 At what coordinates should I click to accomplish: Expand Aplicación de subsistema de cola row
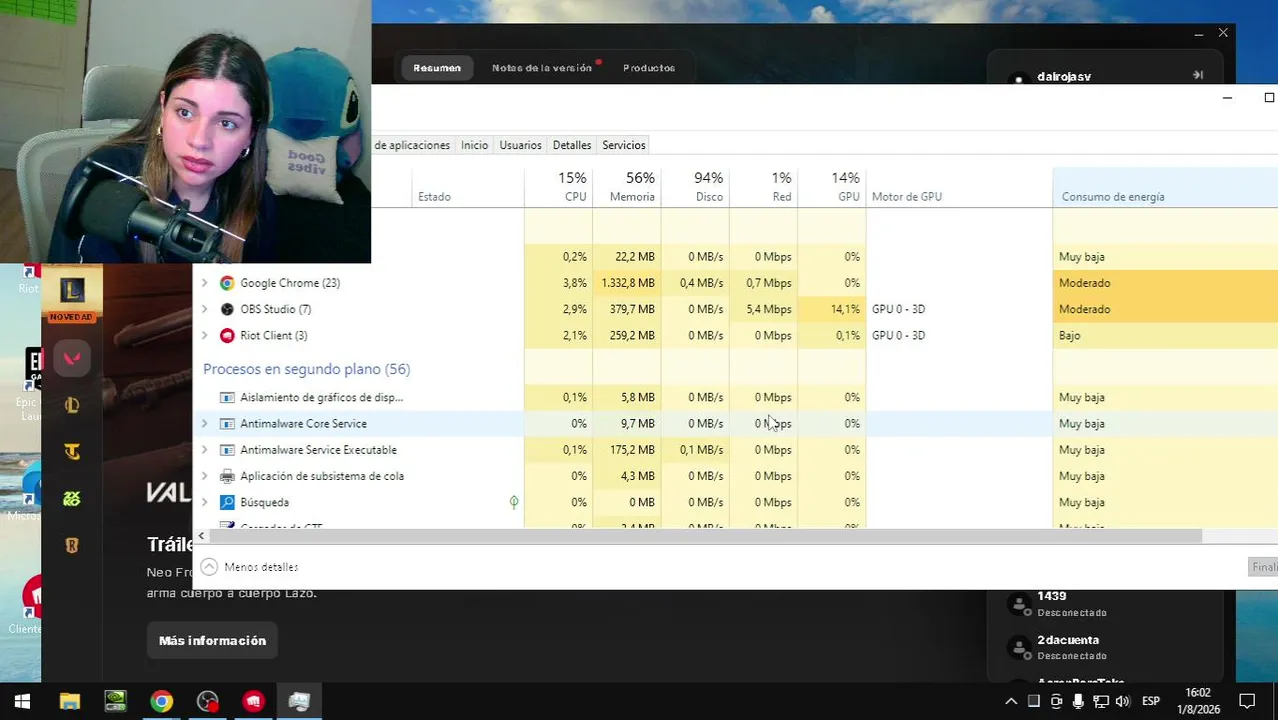tap(205, 476)
